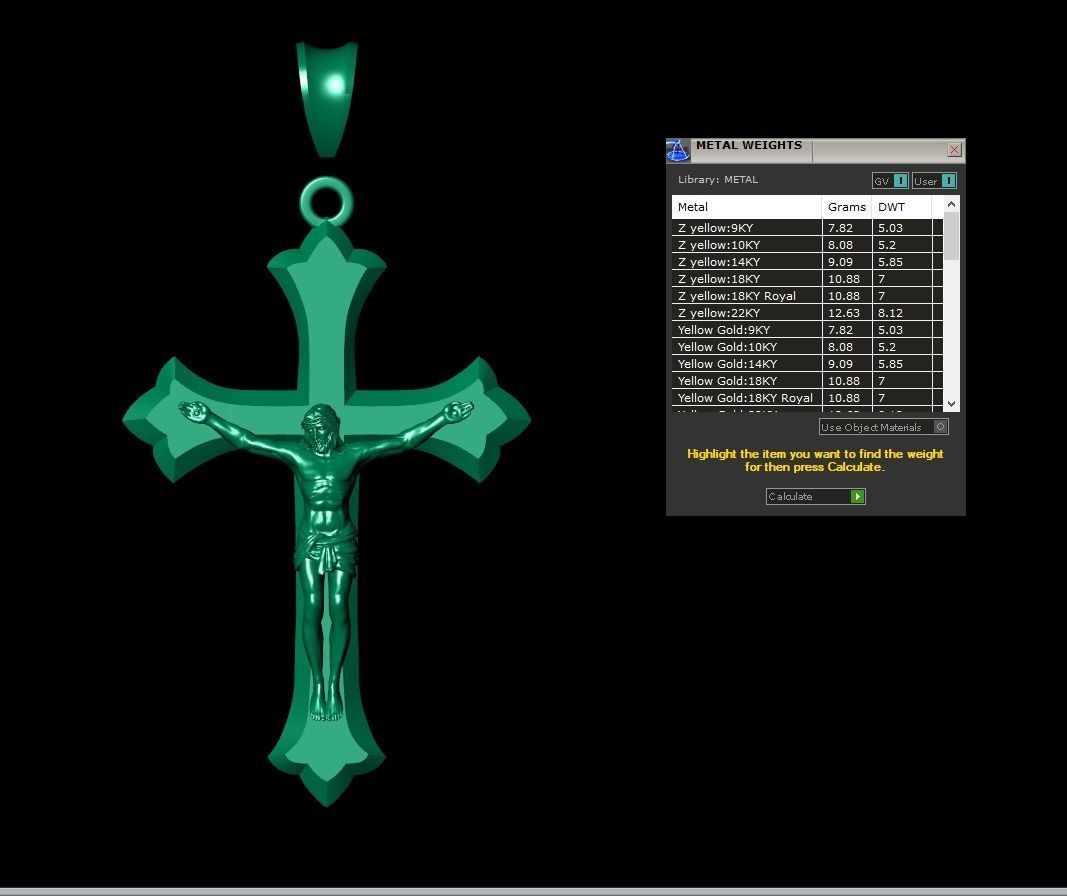Select the Z yellow:9KY row
Viewport: 1067px width, 896px height.
point(807,228)
